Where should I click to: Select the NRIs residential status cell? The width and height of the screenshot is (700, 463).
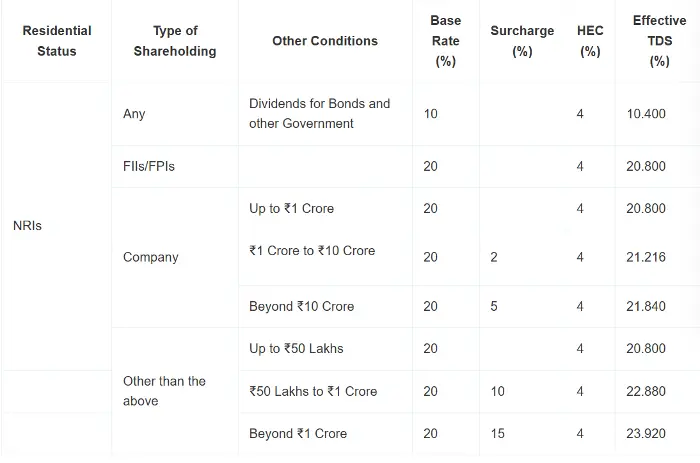(27, 225)
